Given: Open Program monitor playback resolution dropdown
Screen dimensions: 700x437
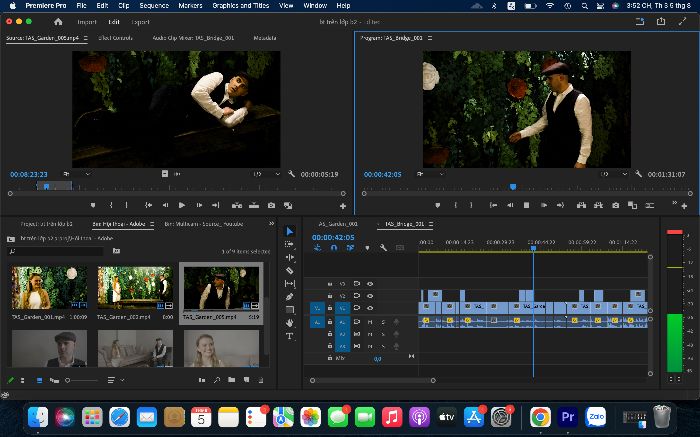Looking at the screenshot, I should pos(614,174).
